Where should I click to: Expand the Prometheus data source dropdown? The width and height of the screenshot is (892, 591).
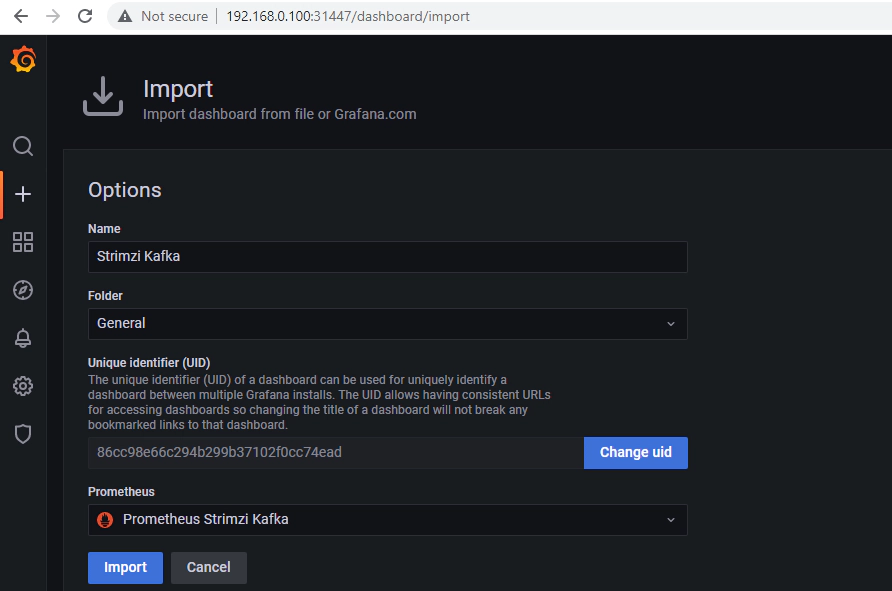click(x=387, y=520)
